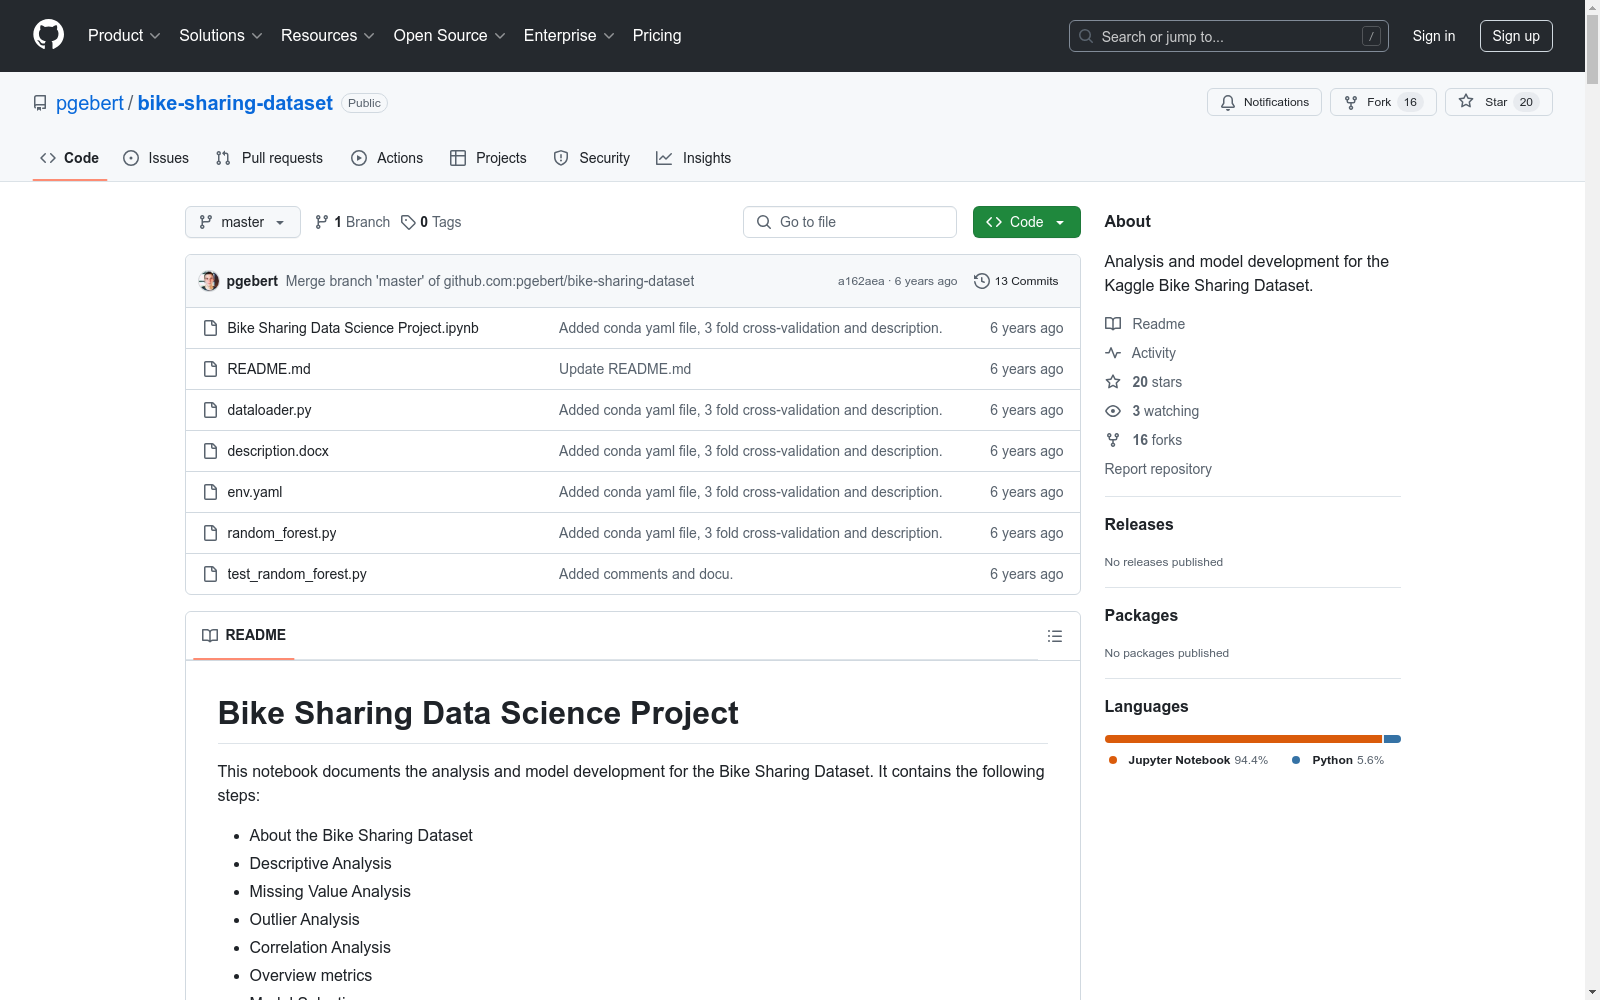Switch to the Pull requests tab
Viewport: 1600px width, 1000px height.
(x=269, y=158)
